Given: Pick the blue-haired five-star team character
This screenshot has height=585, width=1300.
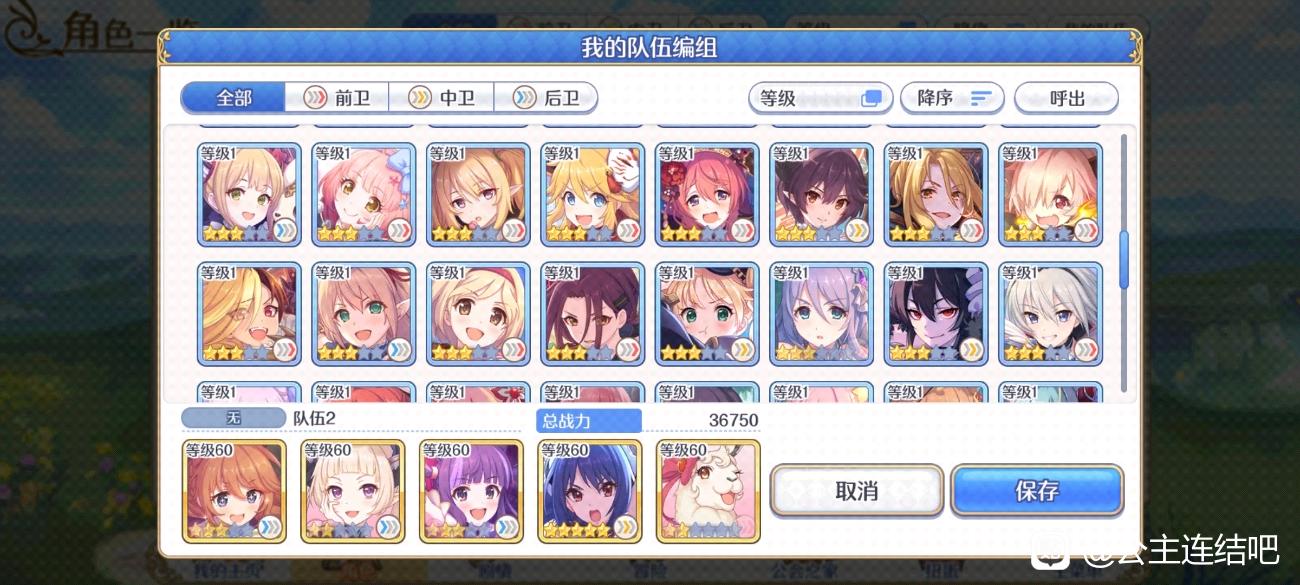Looking at the screenshot, I should pos(589,491).
